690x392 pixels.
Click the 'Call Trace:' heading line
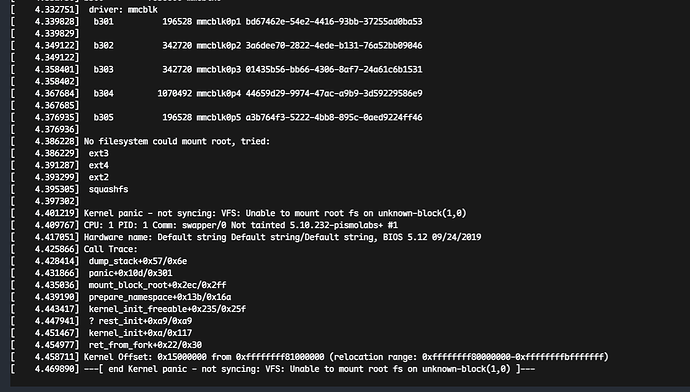point(110,249)
